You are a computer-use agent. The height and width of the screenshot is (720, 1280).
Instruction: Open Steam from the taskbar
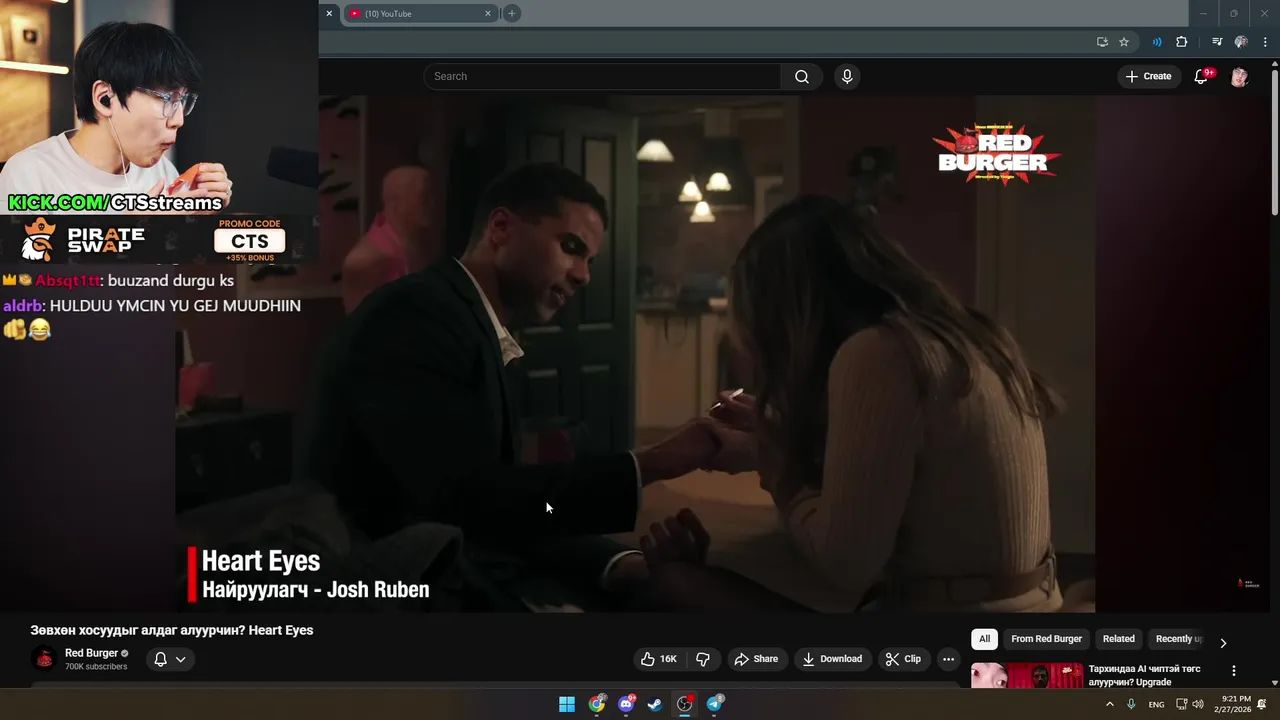(x=655, y=704)
